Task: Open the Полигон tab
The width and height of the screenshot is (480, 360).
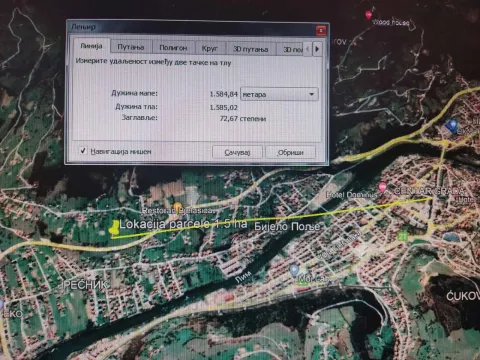Action: pyautogui.click(x=173, y=48)
